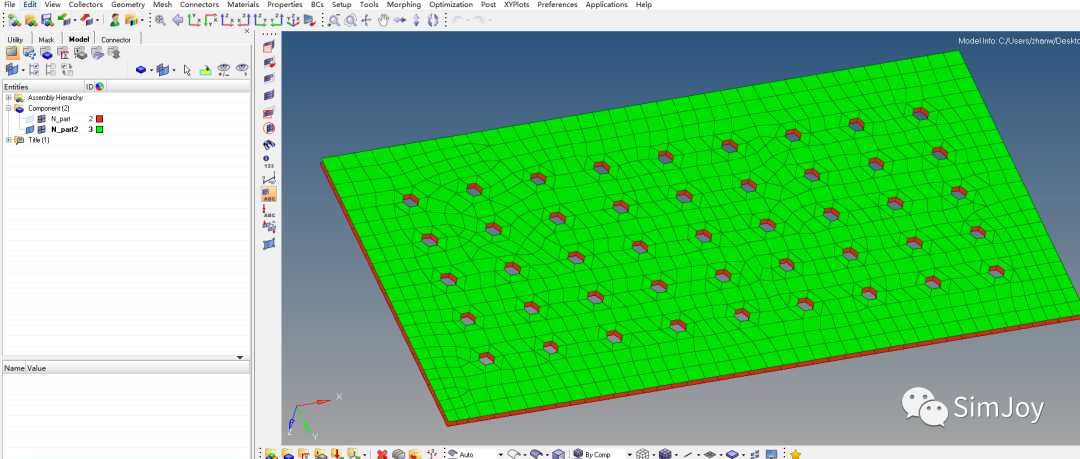Open the import icon dropdown arrow
This screenshot has width=1080, height=459.
coord(74,21)
